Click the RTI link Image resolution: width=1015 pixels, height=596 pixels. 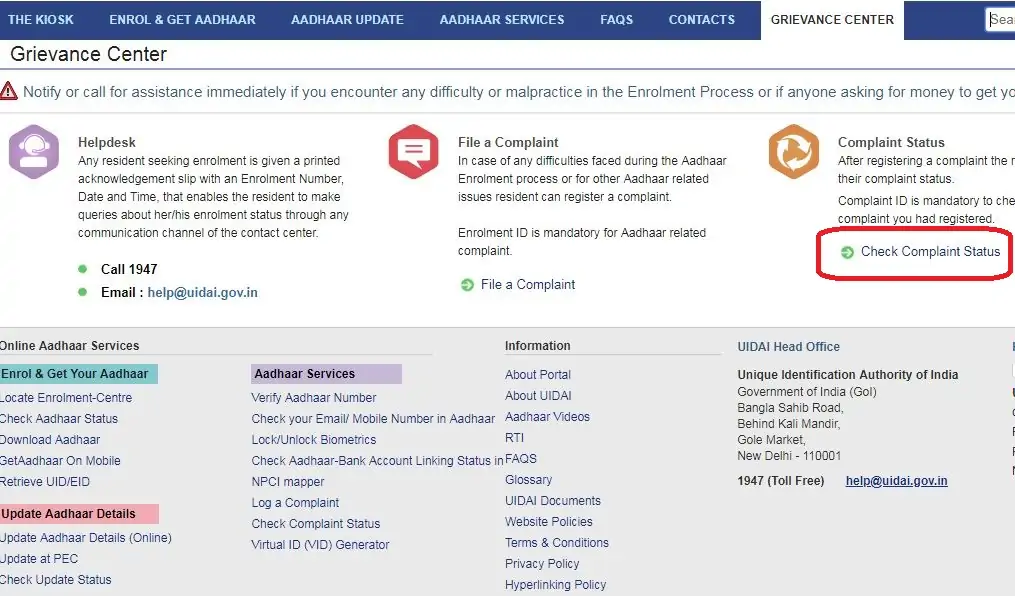point(515,438)
